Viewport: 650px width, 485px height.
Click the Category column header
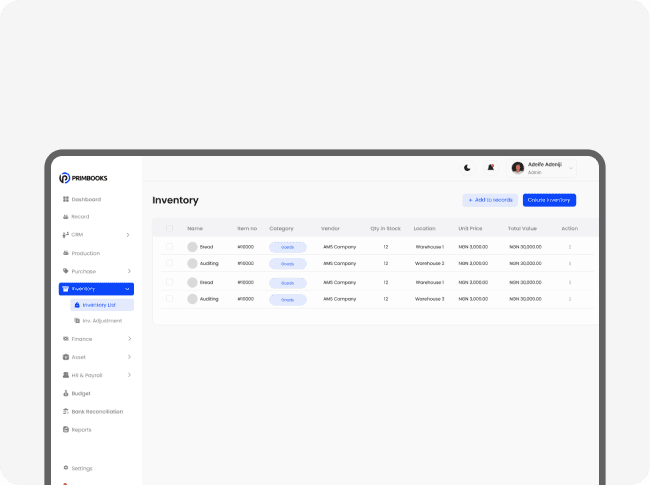pos(281,228)
